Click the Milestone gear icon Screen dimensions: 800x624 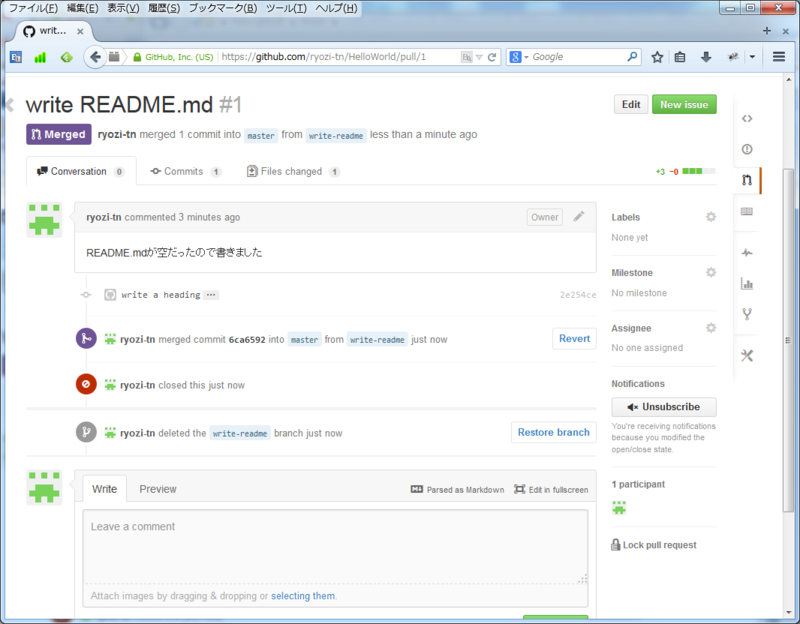coord(711,272)
